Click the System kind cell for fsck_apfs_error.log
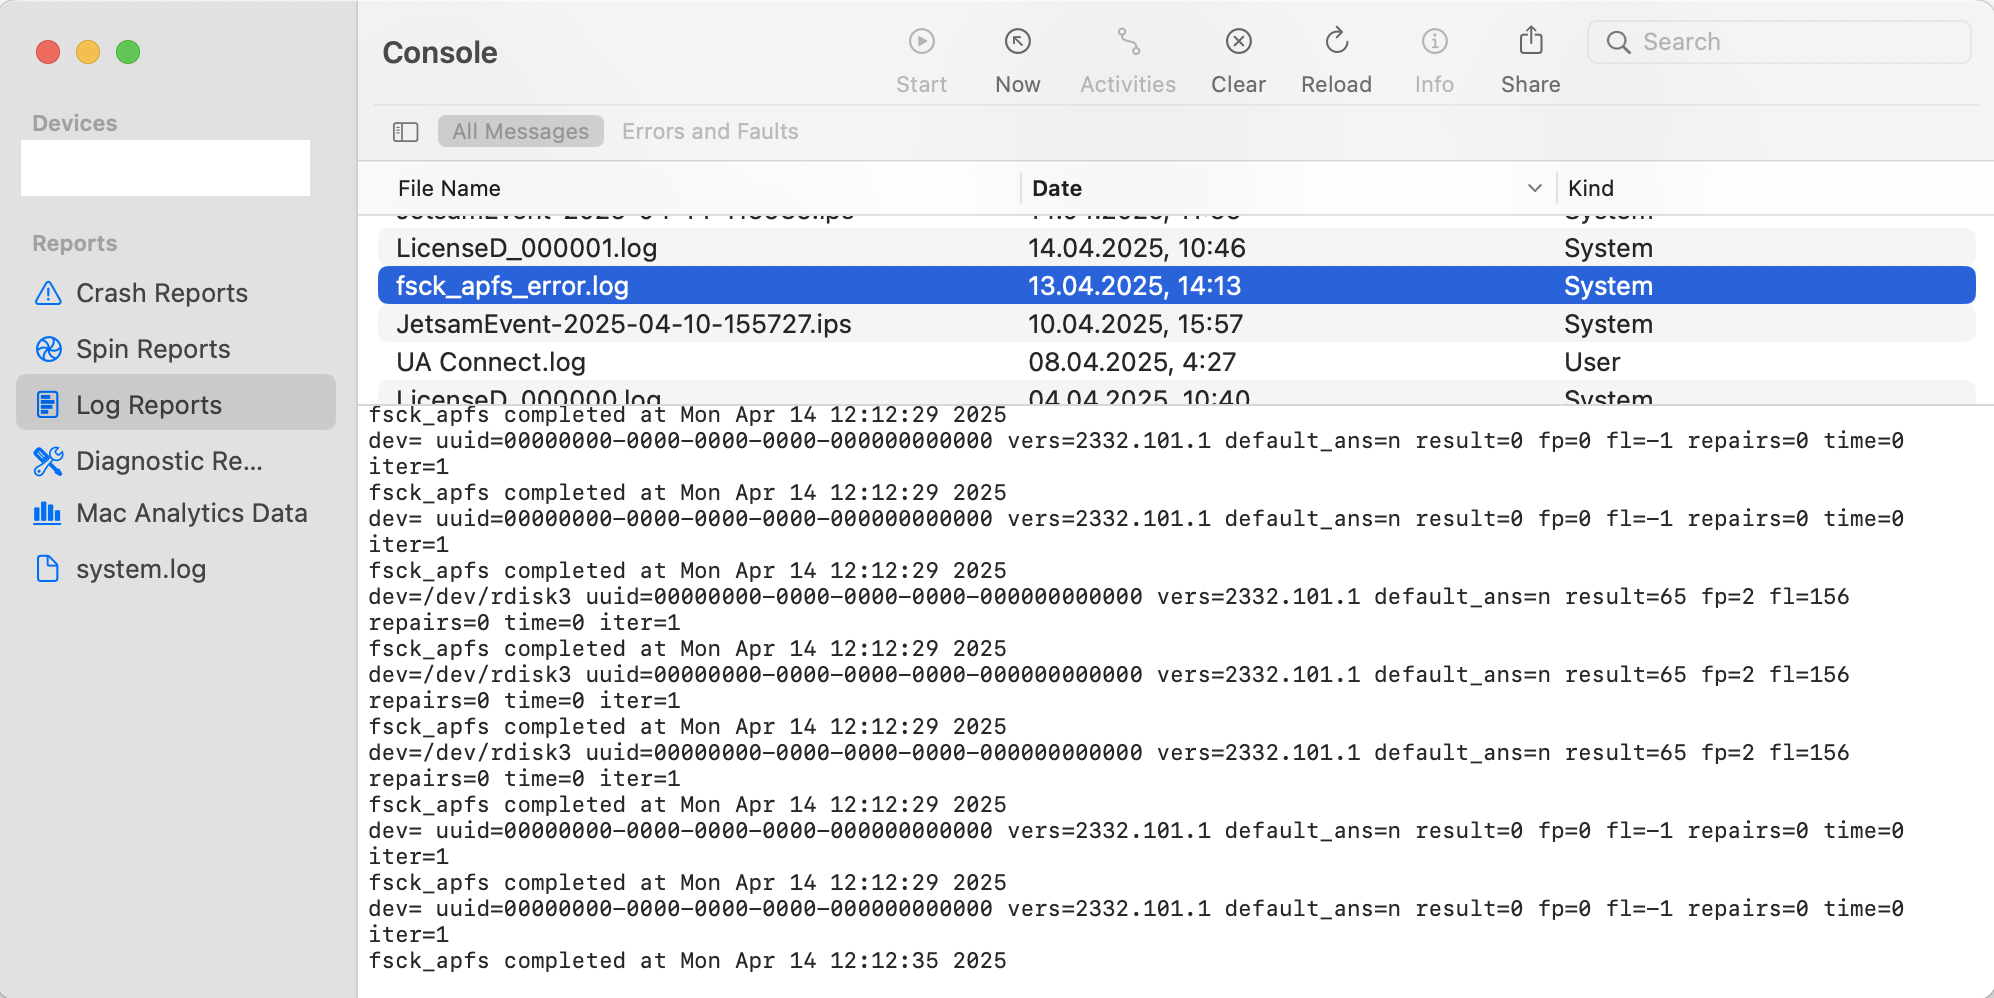 coord(1608,286)
